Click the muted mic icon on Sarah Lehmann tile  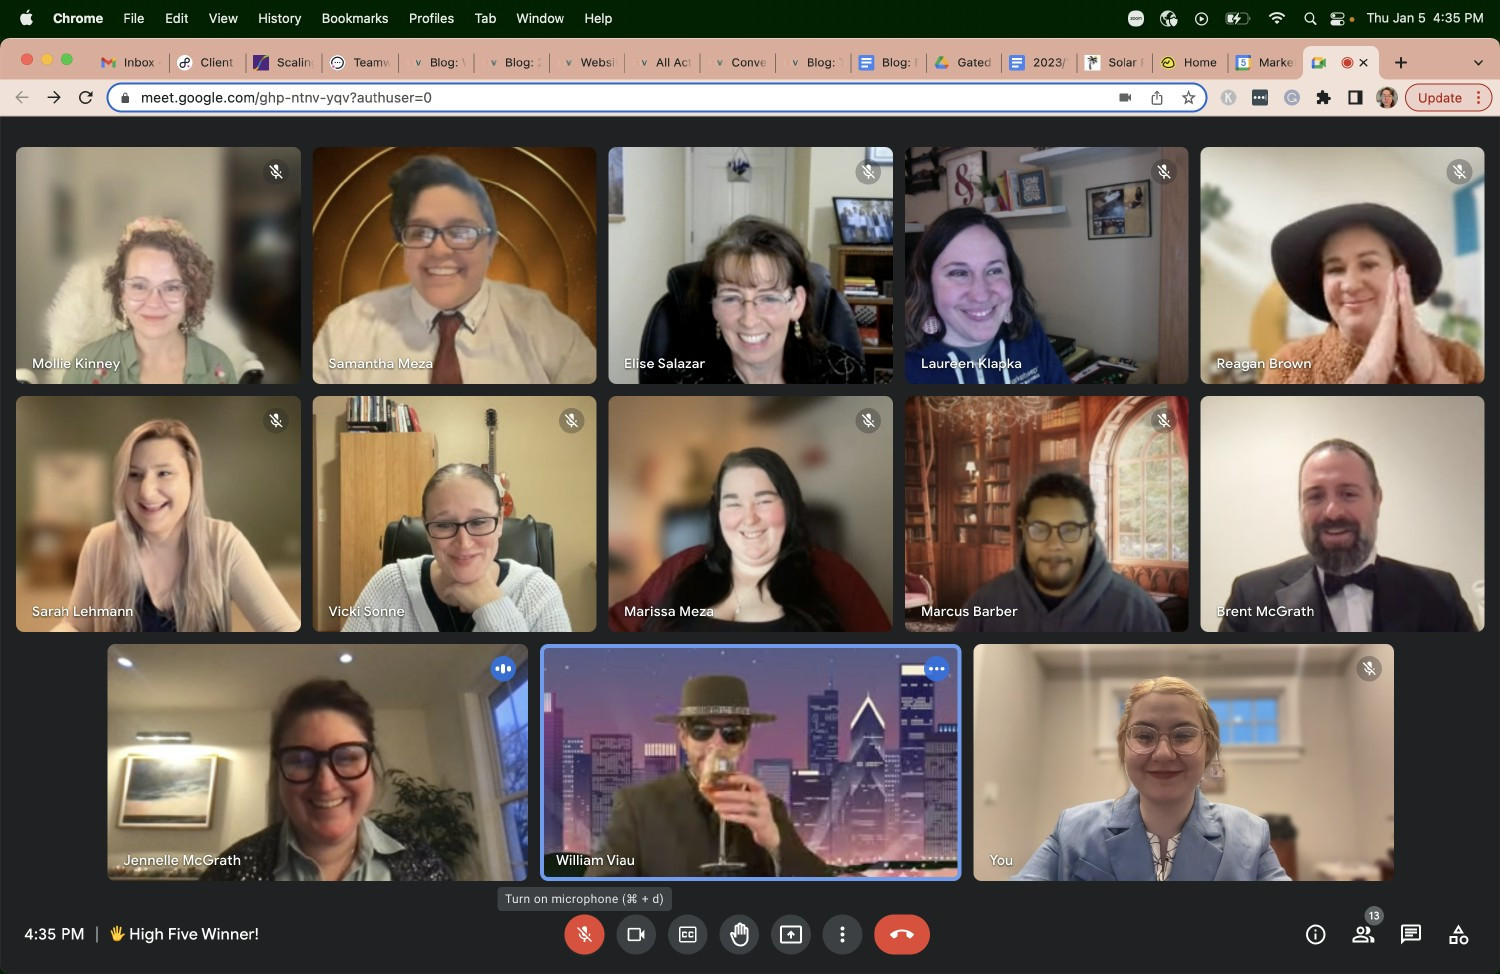click(276, 420)
